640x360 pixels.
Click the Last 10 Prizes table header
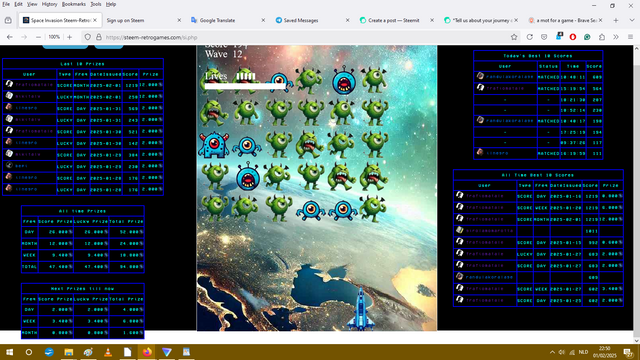pos(83,64)
